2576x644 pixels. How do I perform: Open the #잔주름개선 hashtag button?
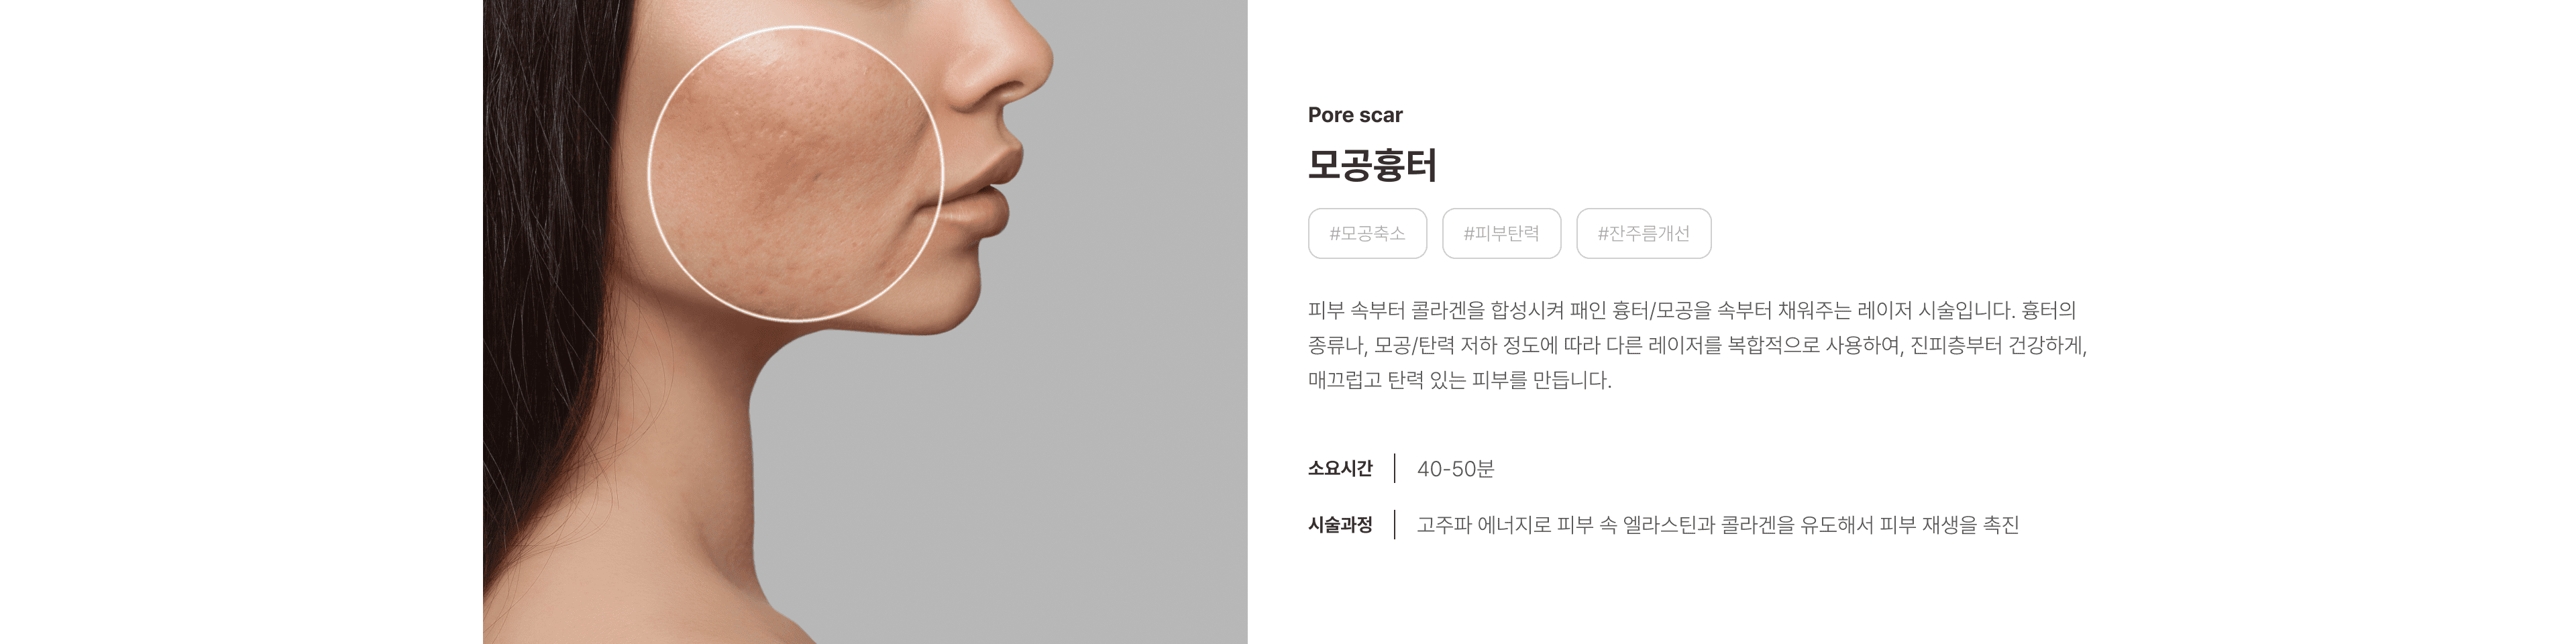coord(1643,233)
